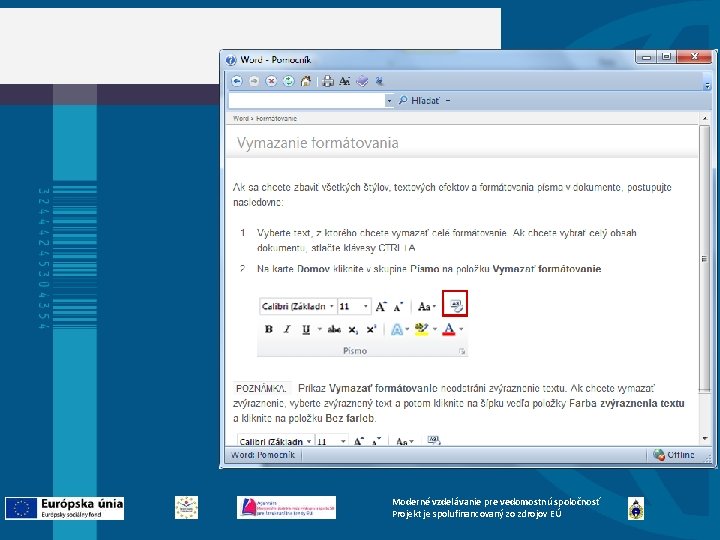Toggle Superscript x² icon
The height and width of the screenshot is (540, 720).
point(371,329)
